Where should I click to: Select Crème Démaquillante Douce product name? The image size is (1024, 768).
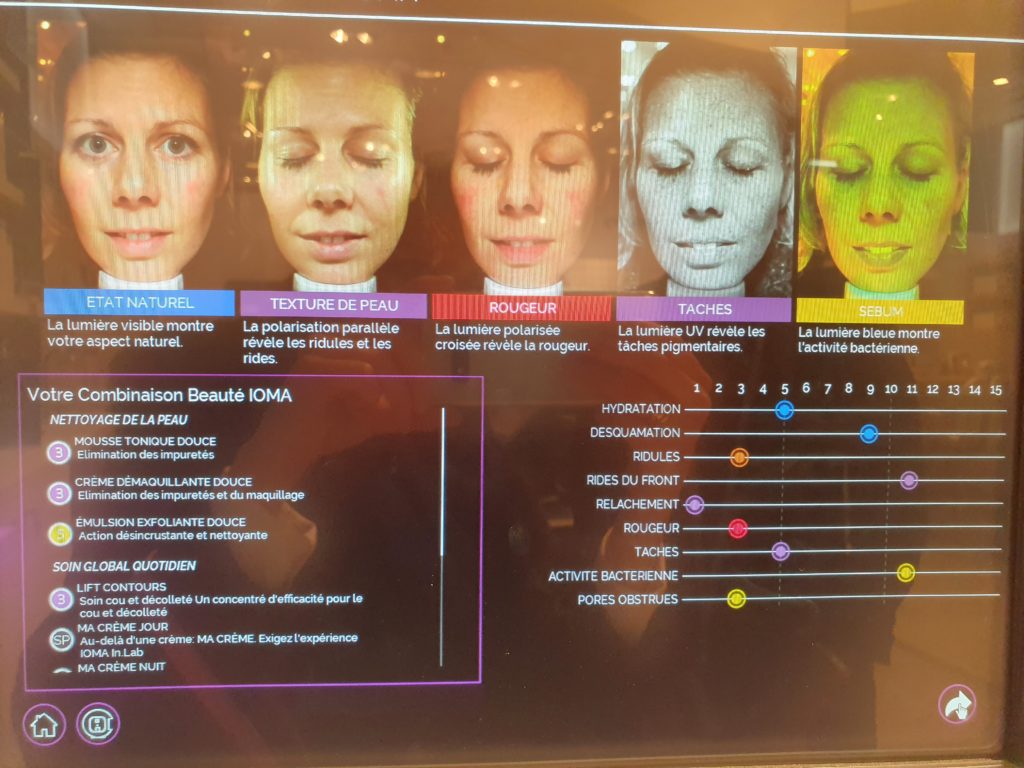(163, 482)
